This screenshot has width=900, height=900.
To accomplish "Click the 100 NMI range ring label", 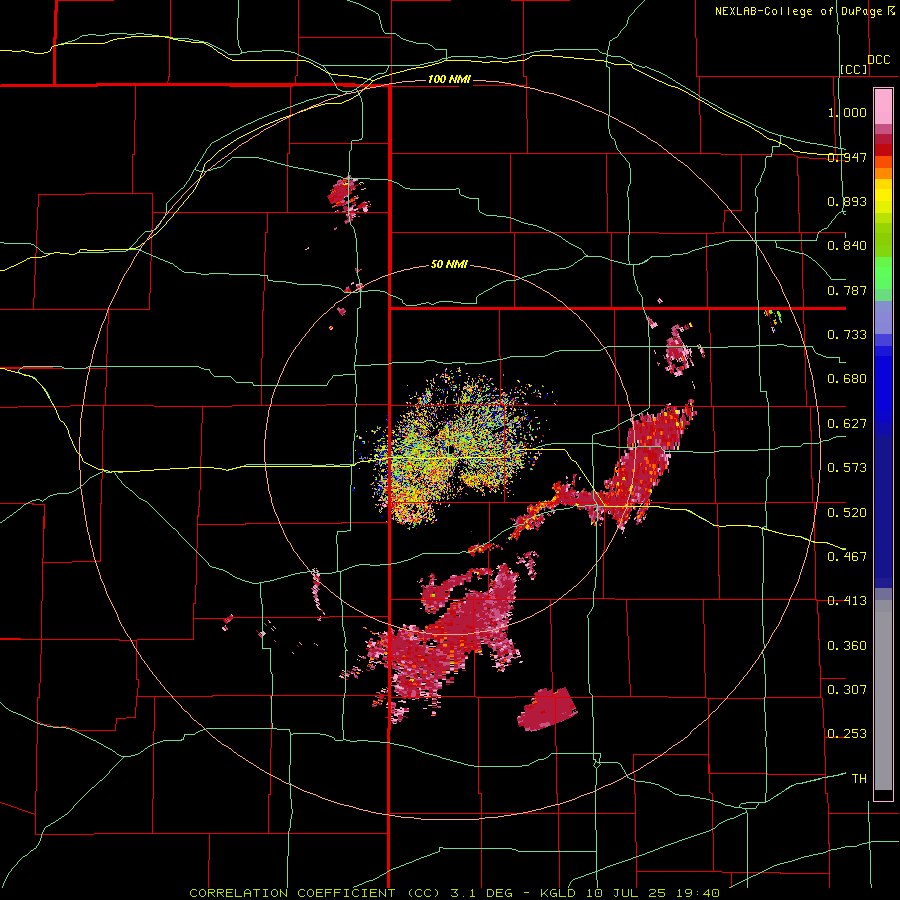I will (449, 79).
